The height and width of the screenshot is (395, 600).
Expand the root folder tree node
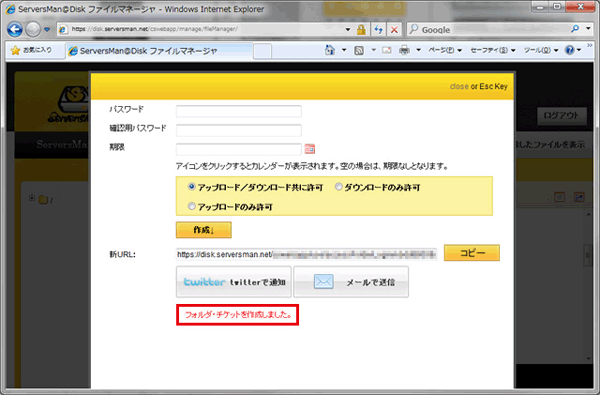coord(32,198)
